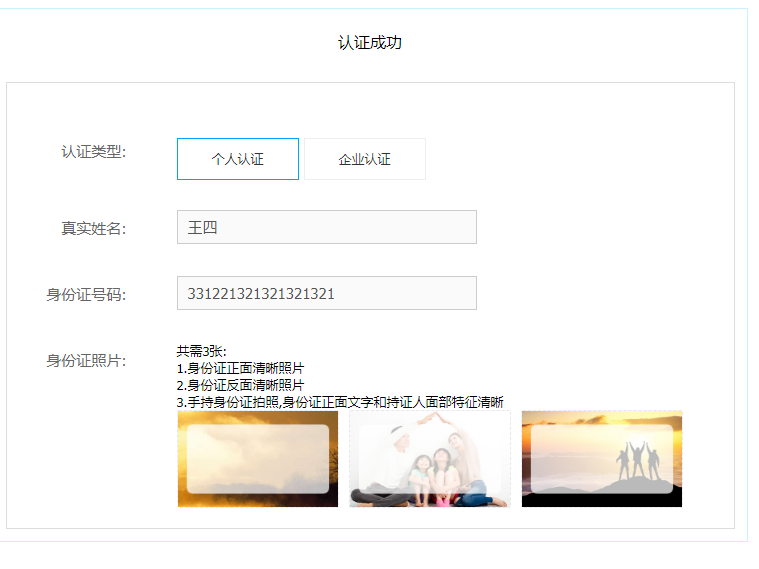Click the 真实姓名 field containing 王四

[326, 227]
